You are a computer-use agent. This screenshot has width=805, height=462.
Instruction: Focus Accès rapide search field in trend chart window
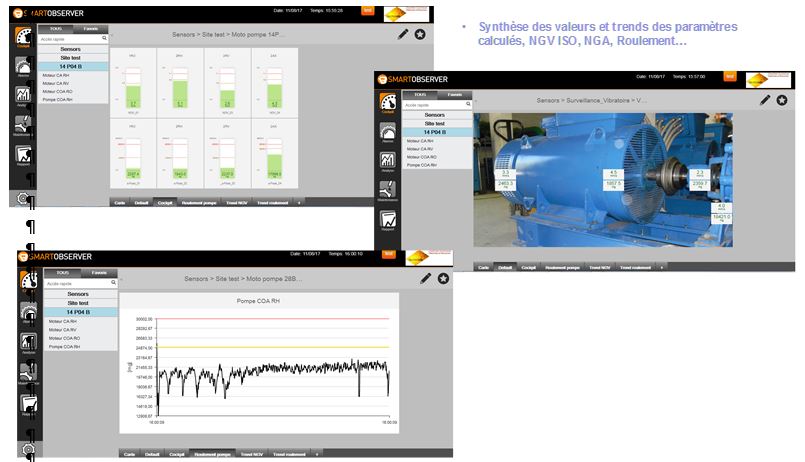point(81,283)
